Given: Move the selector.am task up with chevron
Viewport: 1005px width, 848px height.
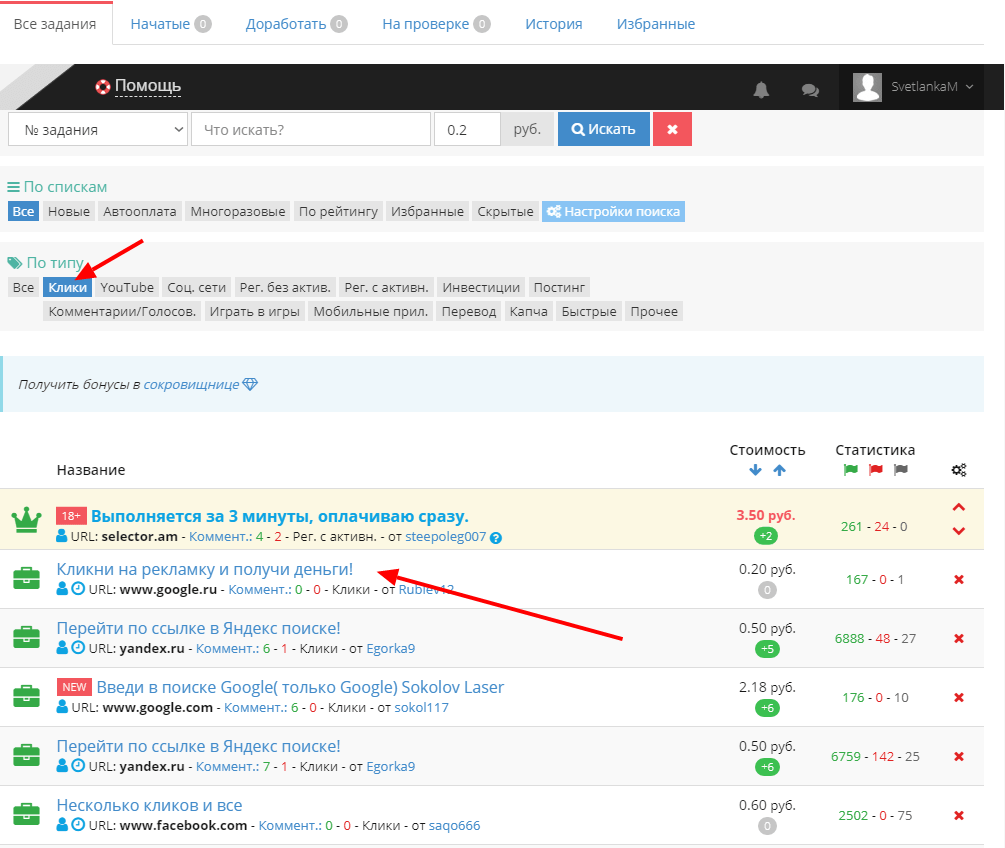Looking at the screenshot, I should 959,508.
